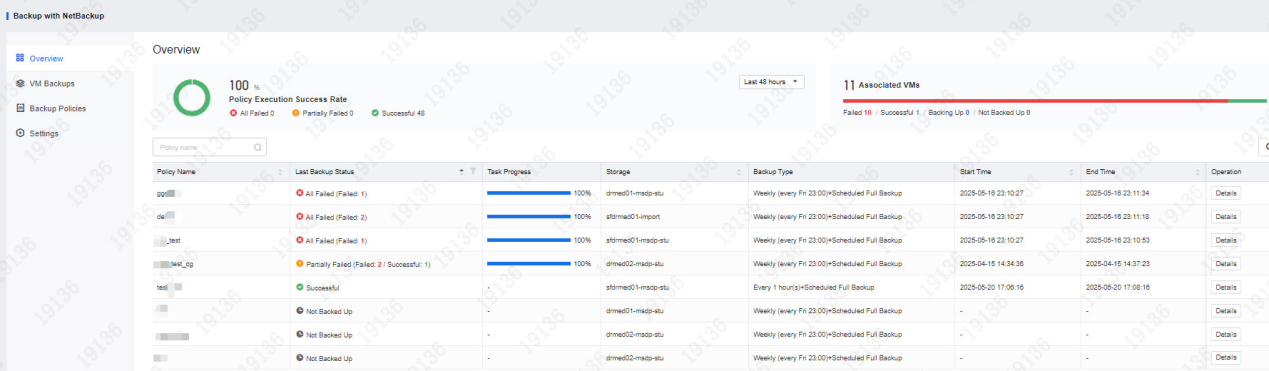This screenshot has height=371, width=1269.
Task: Click the VM Backups layers icon
Action: click(x=20, y=84)
